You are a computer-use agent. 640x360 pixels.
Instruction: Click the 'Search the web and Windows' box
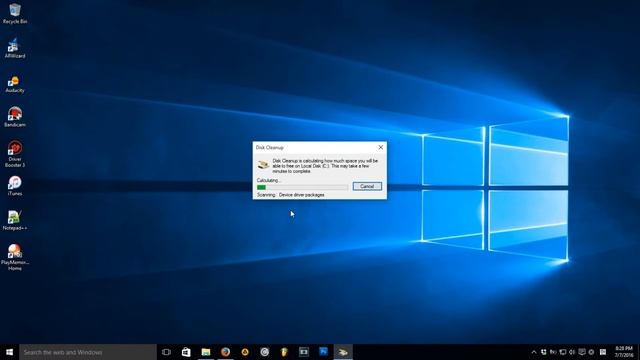88,352
